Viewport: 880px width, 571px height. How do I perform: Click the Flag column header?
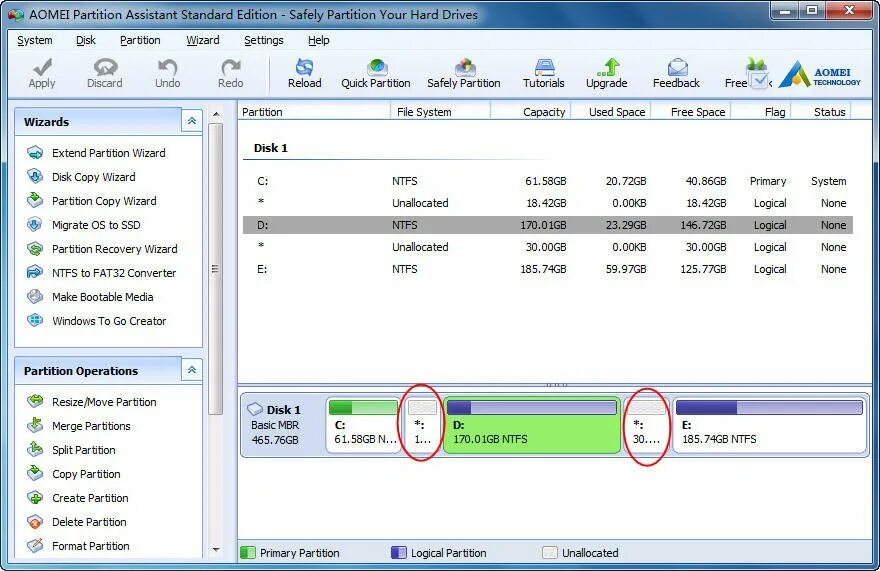(x=761, y=112)
